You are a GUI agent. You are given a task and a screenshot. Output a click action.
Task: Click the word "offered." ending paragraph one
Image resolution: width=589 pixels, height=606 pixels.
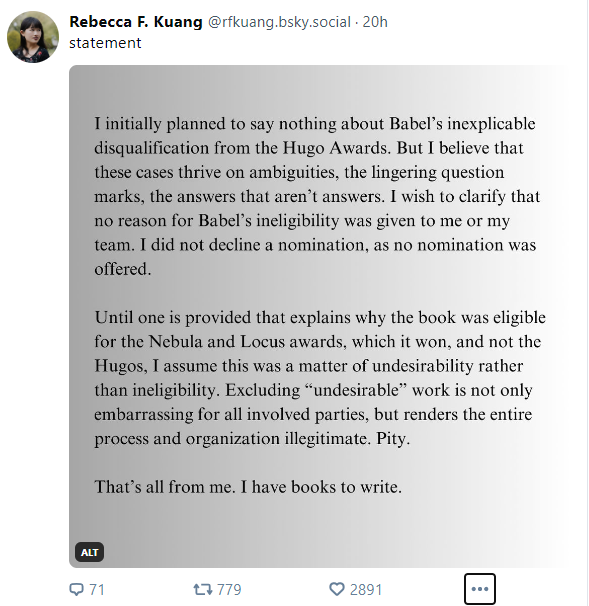point(123,269)
